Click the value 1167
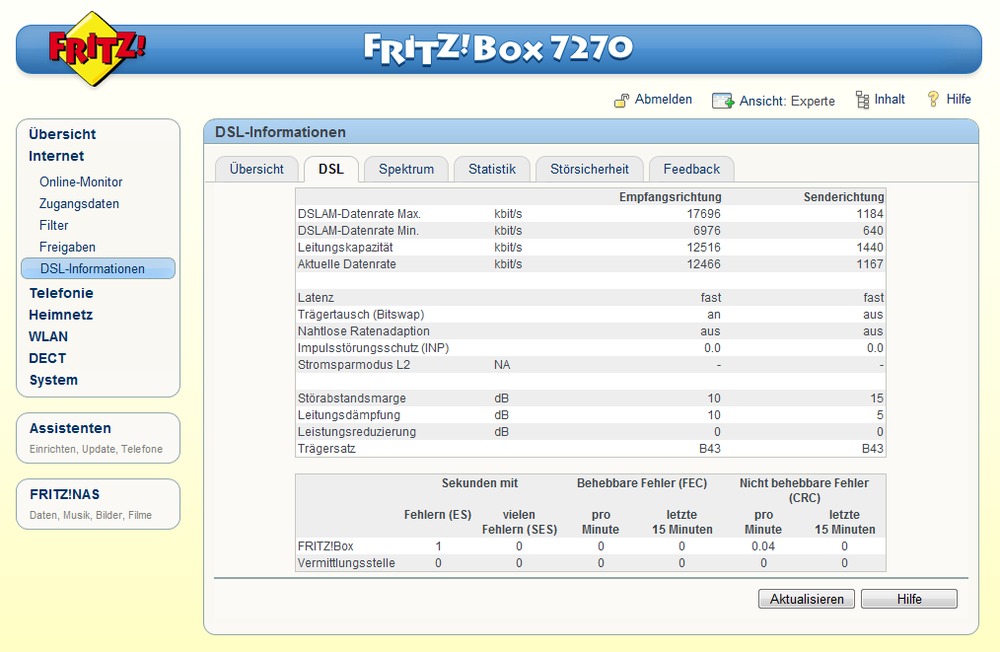Screen dimensions: 1000x652 (x=870, y=264)
